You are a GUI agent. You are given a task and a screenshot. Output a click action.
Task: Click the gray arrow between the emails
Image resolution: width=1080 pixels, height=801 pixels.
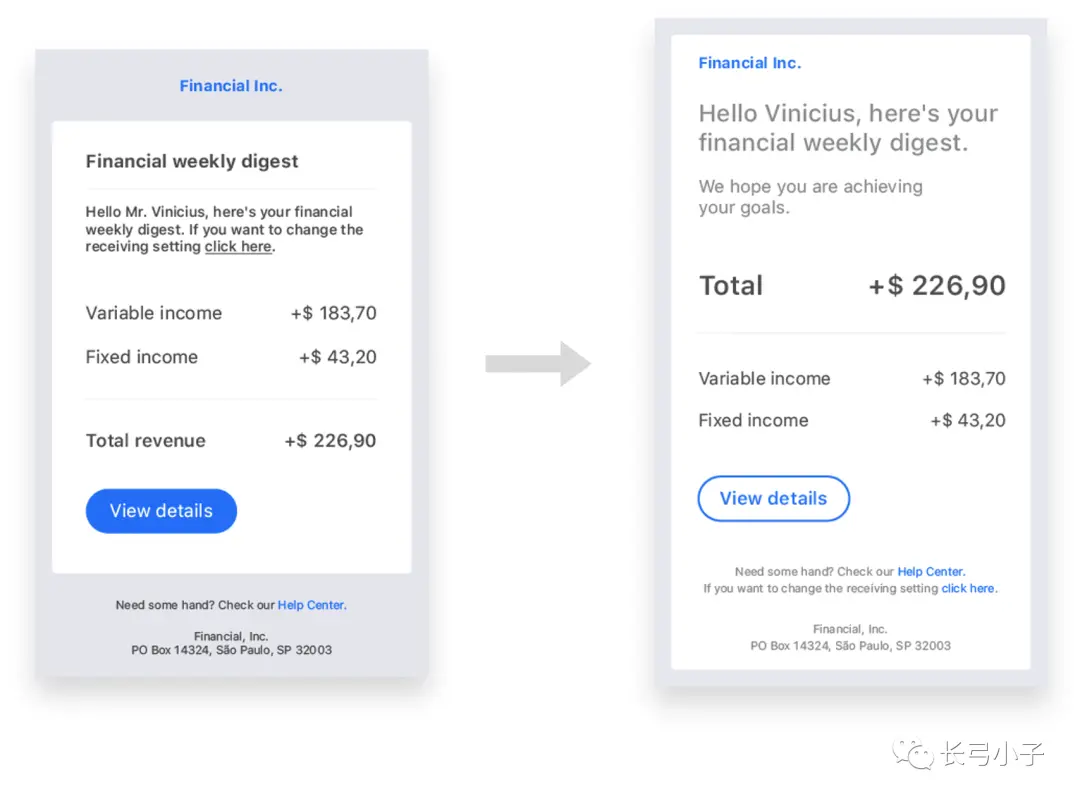pyautogui.click(x=538, y=364)
